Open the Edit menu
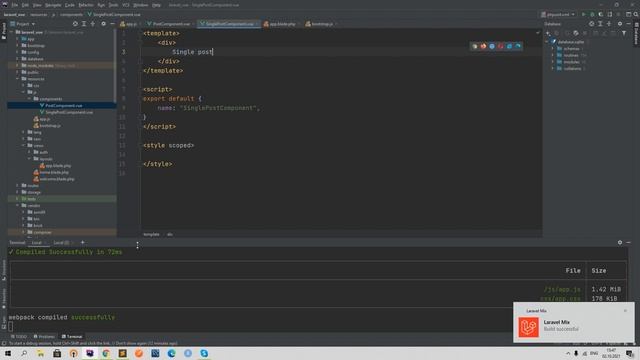This screenshot has width=640, height=360. click(25, 5)
